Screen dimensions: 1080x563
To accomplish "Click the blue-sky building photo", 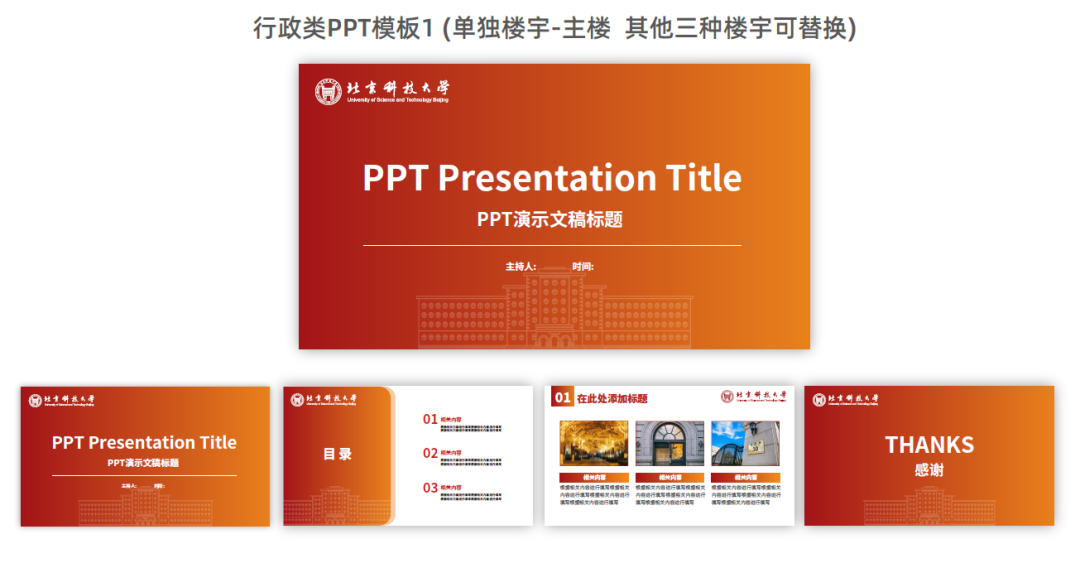I will coord(745,444).
